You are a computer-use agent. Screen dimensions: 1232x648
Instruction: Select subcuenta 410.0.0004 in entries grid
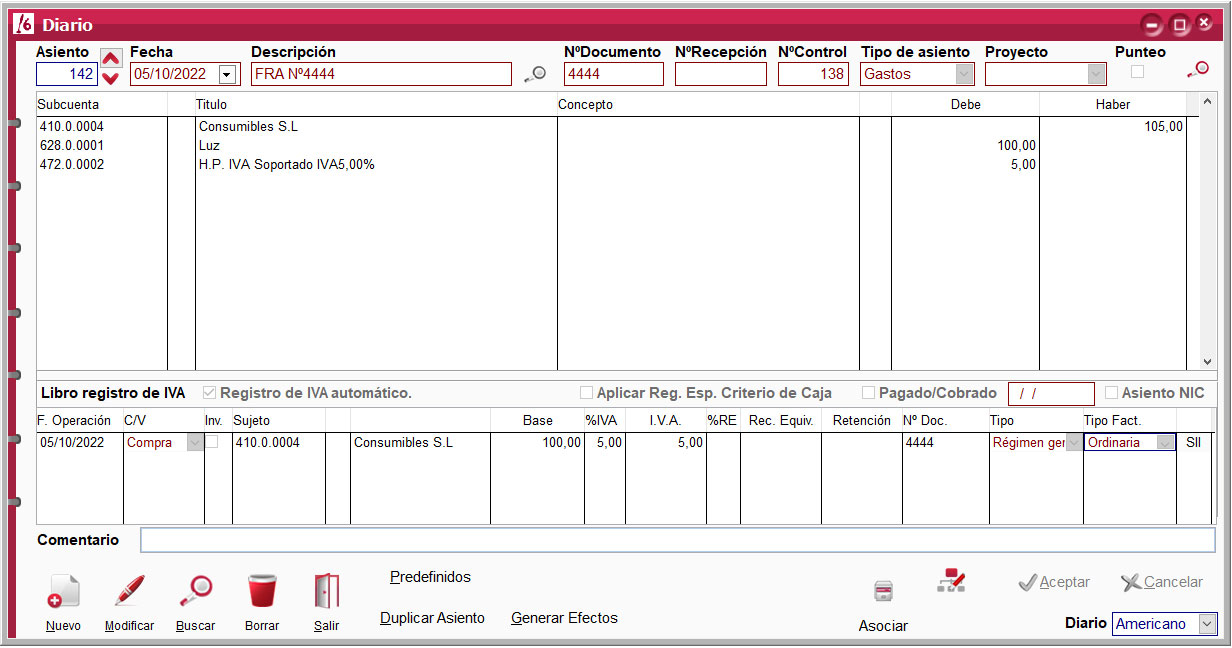[72, 127]
